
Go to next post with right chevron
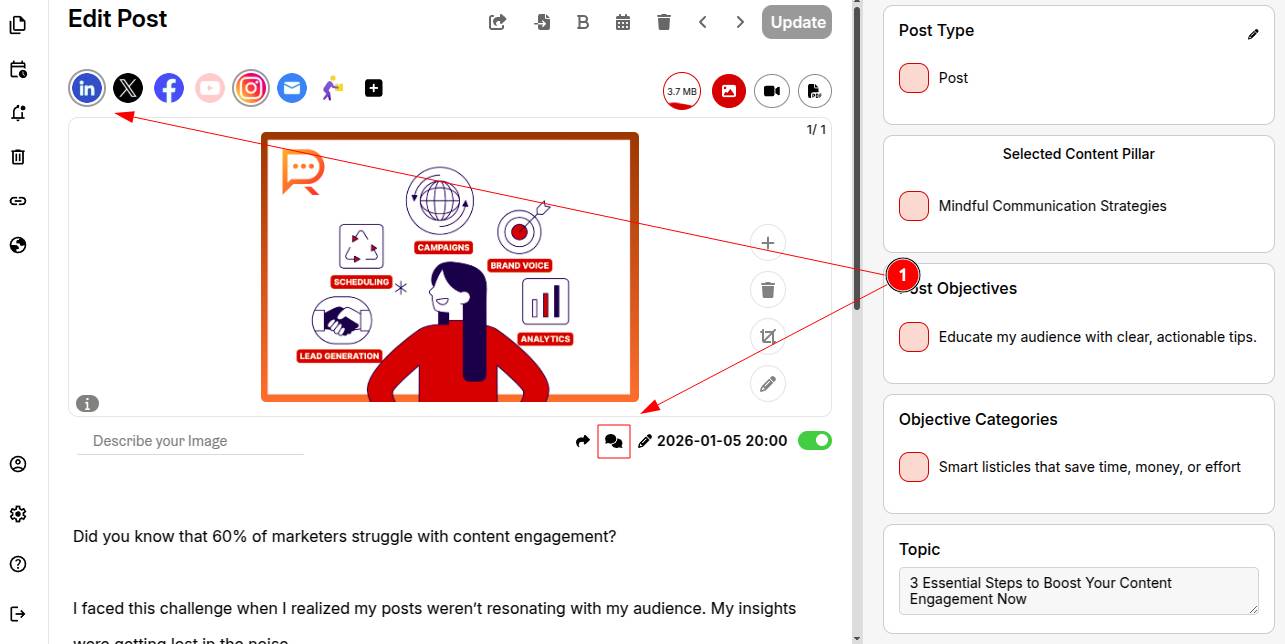[740, 22]
